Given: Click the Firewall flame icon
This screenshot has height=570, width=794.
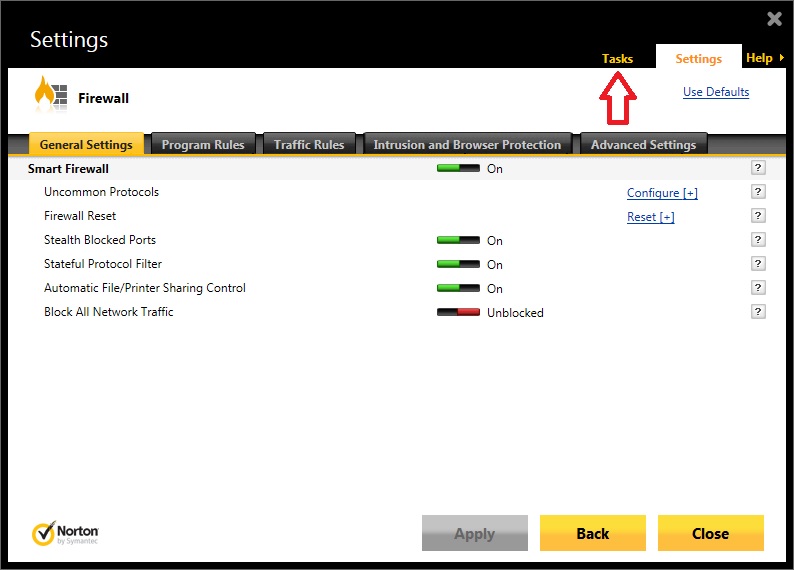Looking at the screenshot, I should pyautogui.click(x=50, y=94).
